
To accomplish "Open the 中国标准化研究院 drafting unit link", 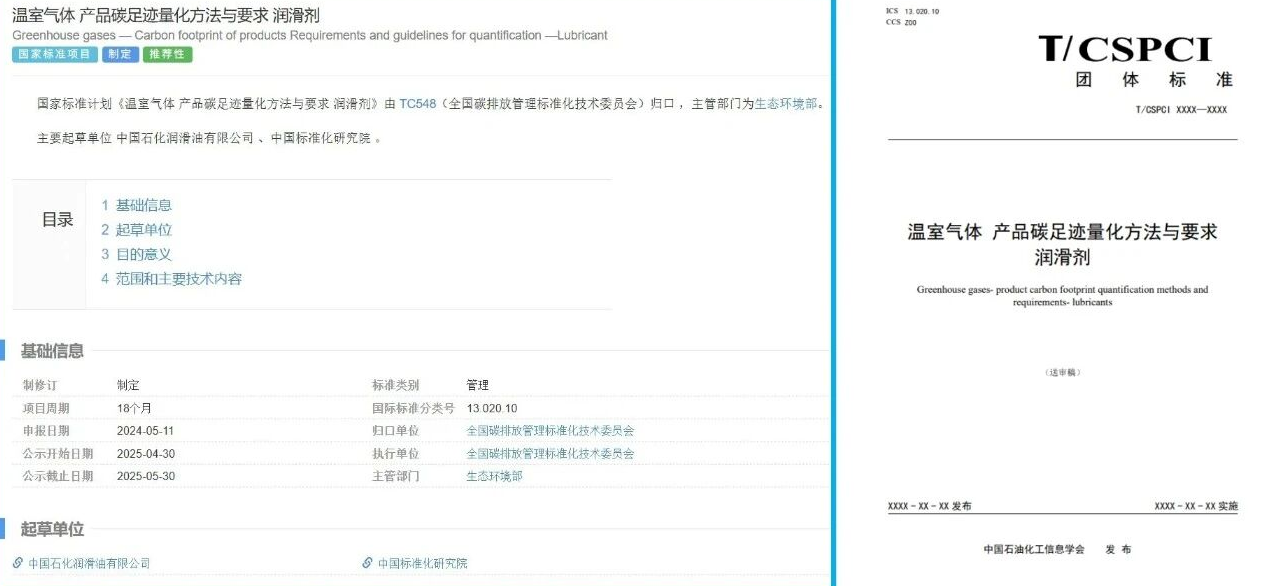I will 422,563.
